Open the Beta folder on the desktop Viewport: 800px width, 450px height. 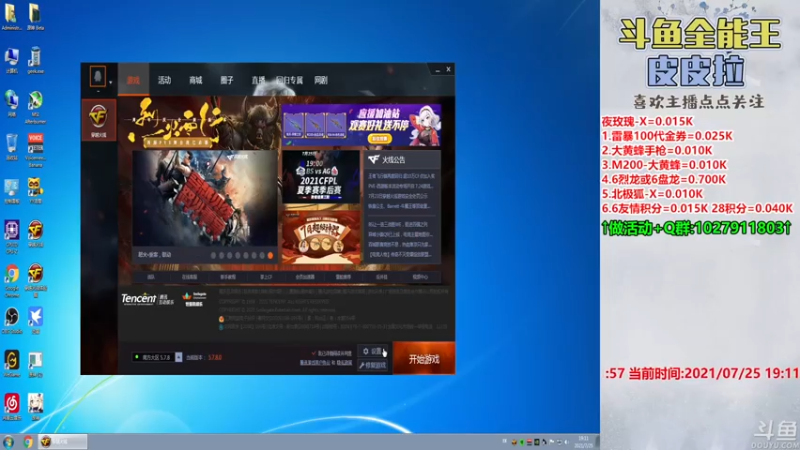35,17
